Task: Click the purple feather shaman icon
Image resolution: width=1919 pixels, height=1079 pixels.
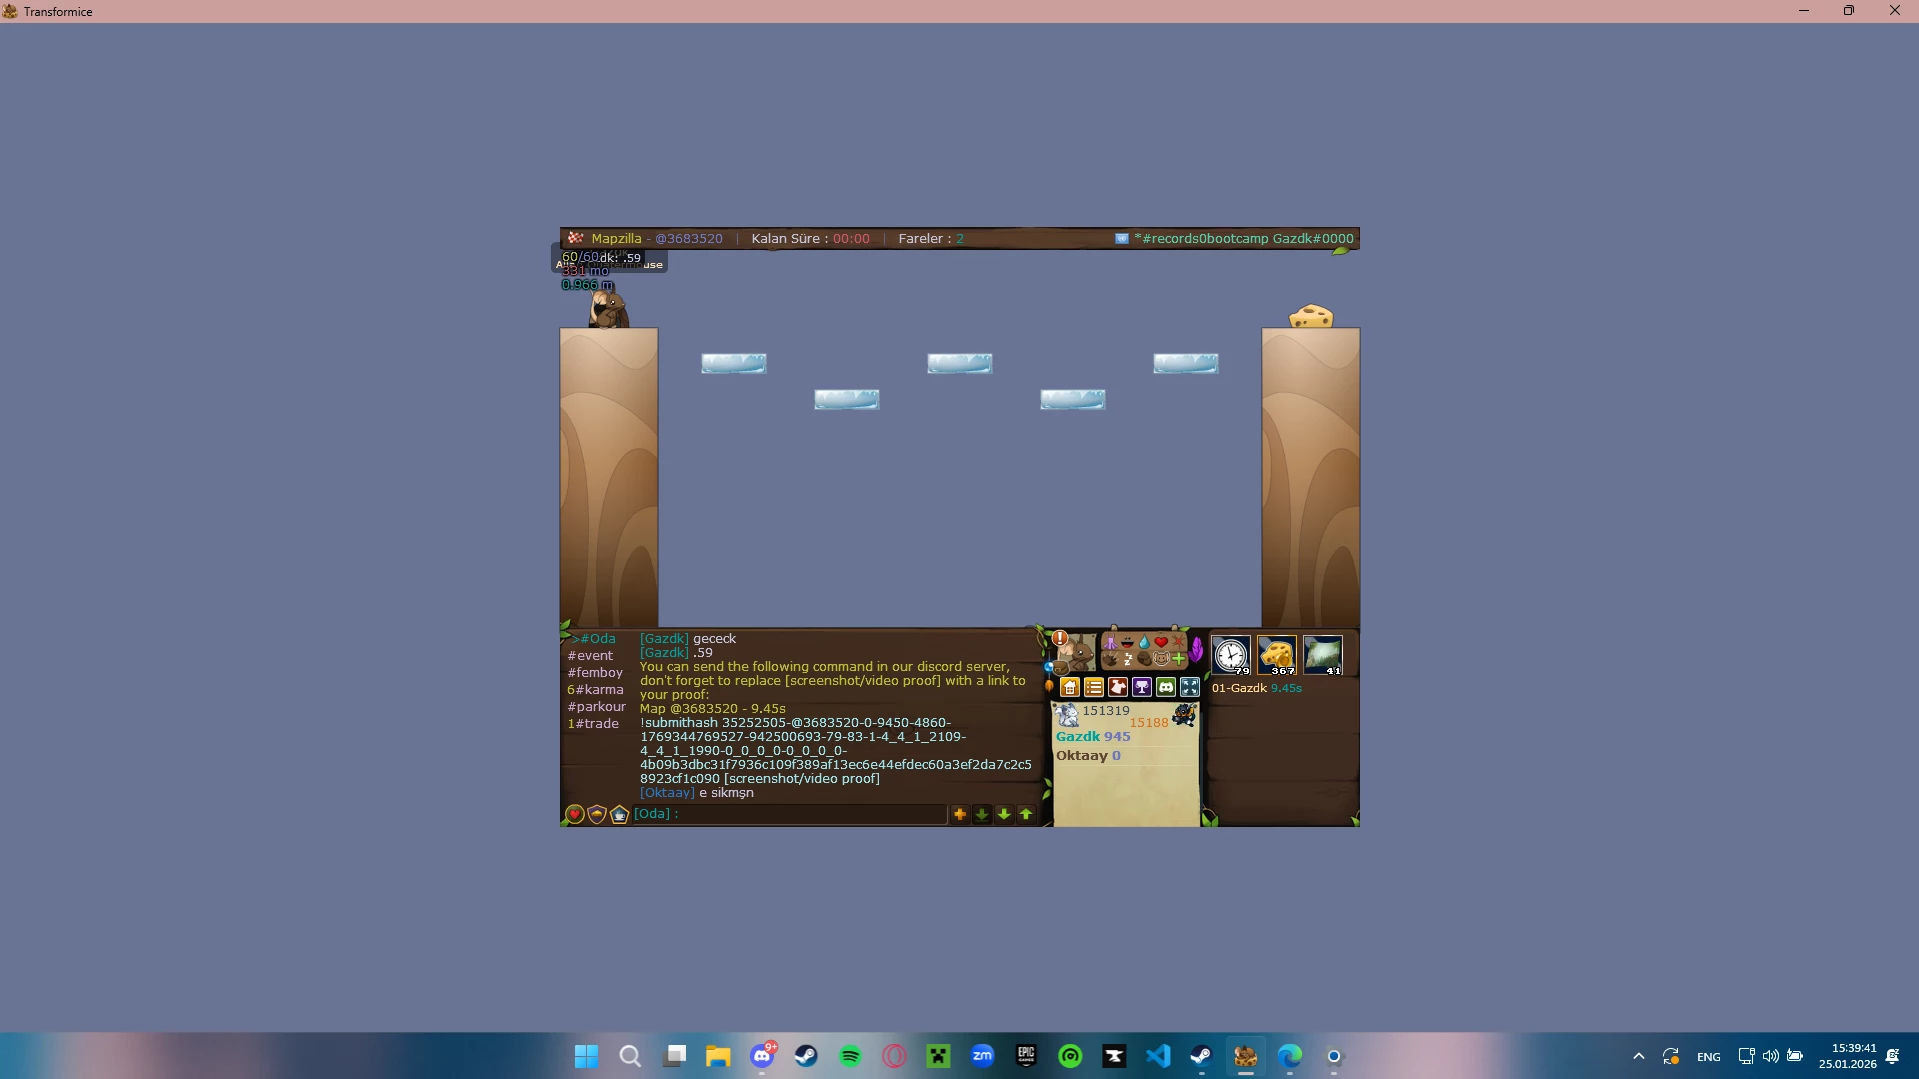Action: point(1197,650)
